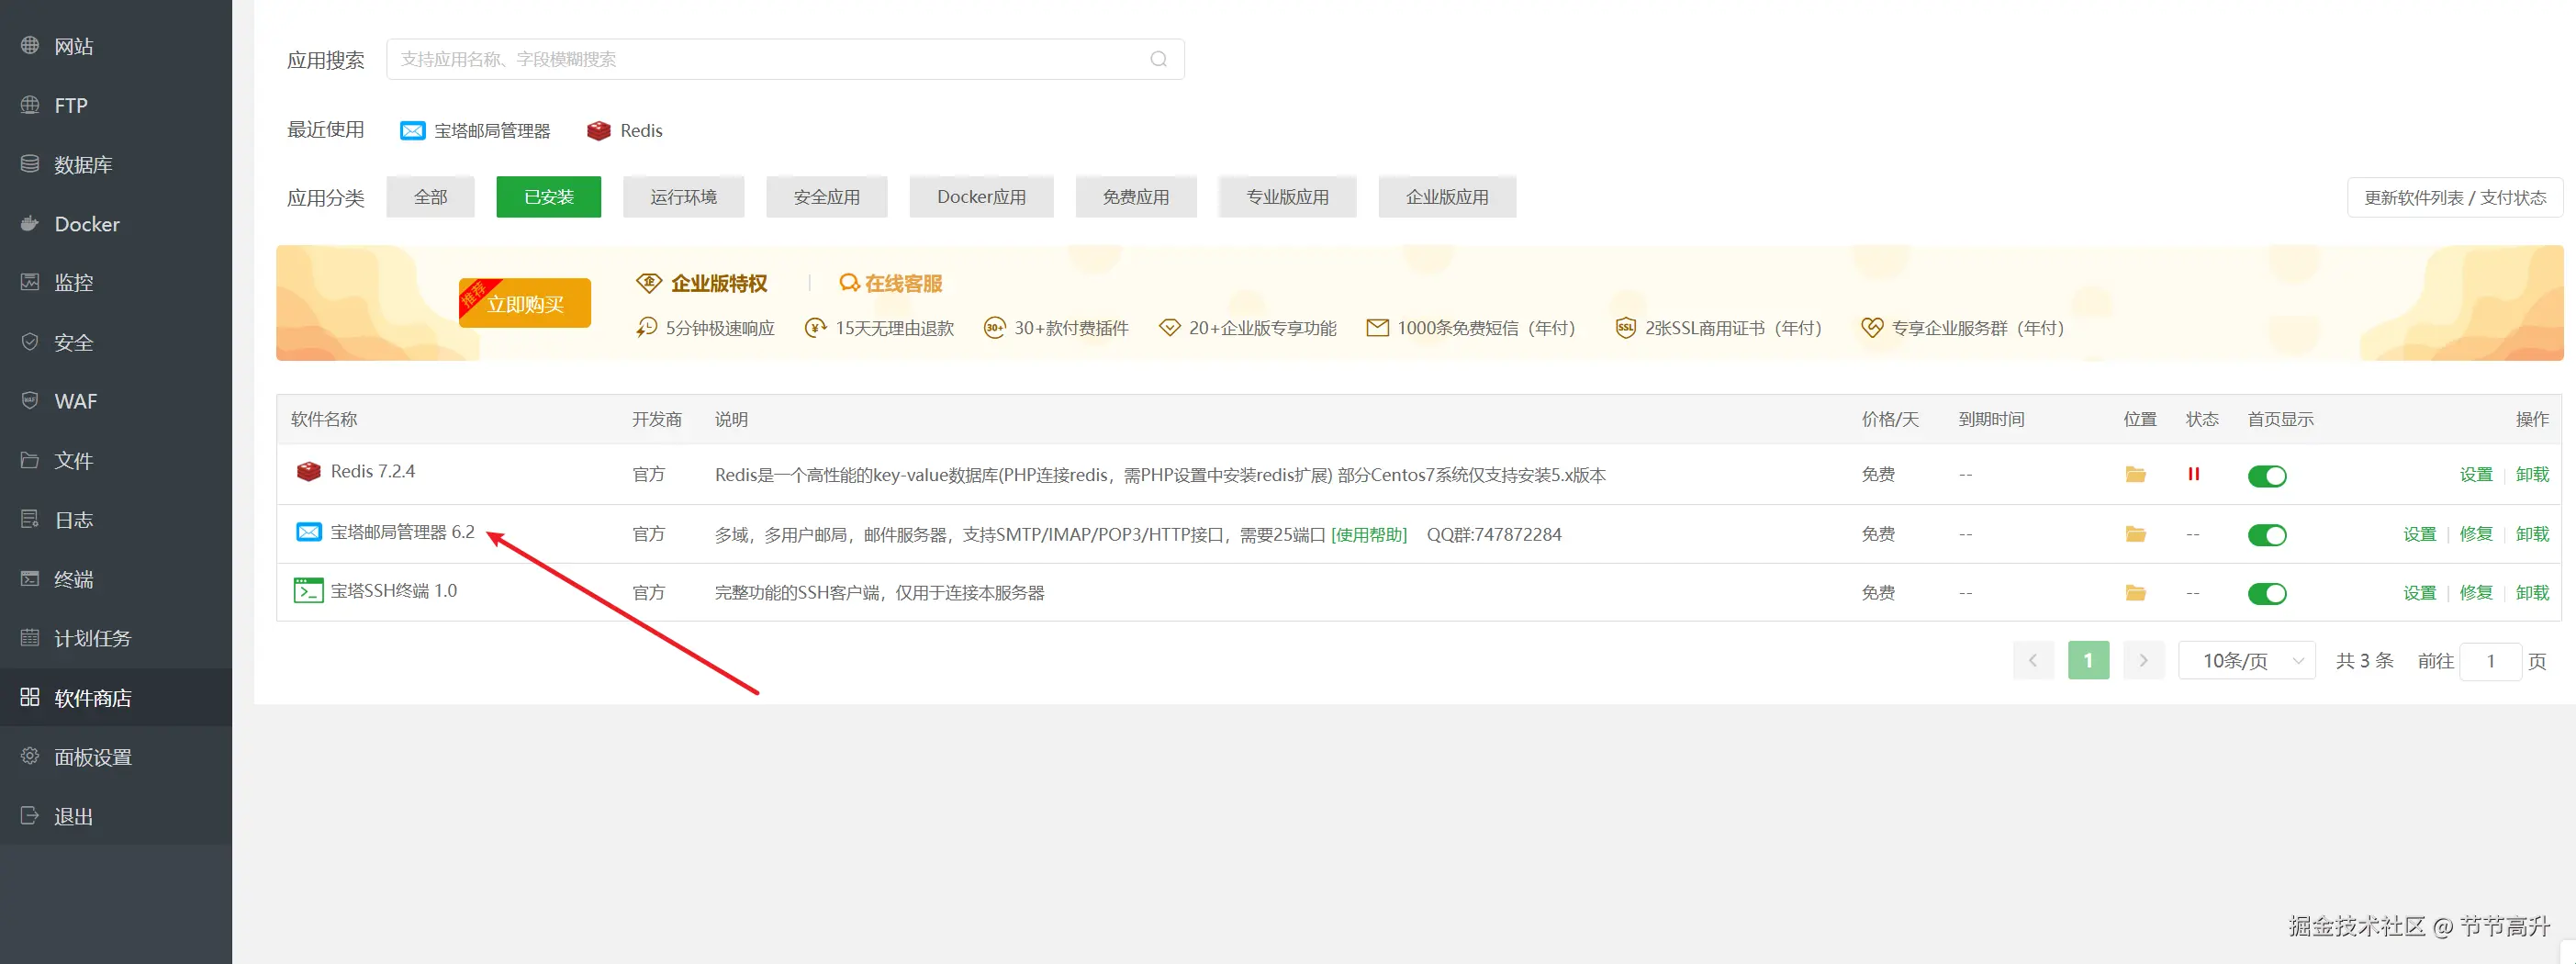Click the red paused status icon for Redis
This screenshot has width=2576, height=964.
(x=2193, y=474)
